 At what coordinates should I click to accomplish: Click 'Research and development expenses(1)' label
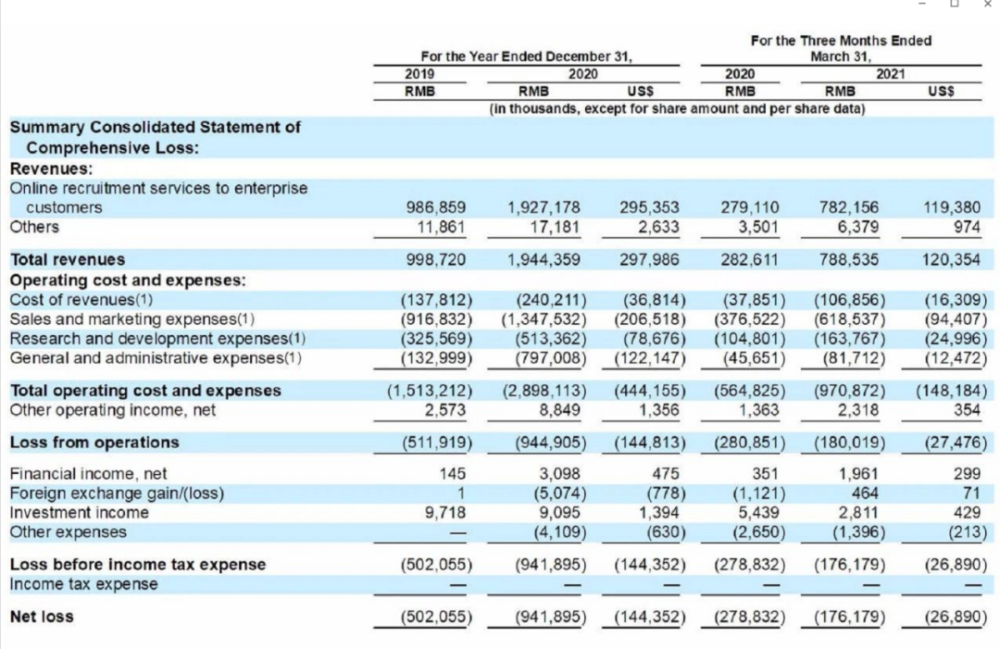pos(158,339)
